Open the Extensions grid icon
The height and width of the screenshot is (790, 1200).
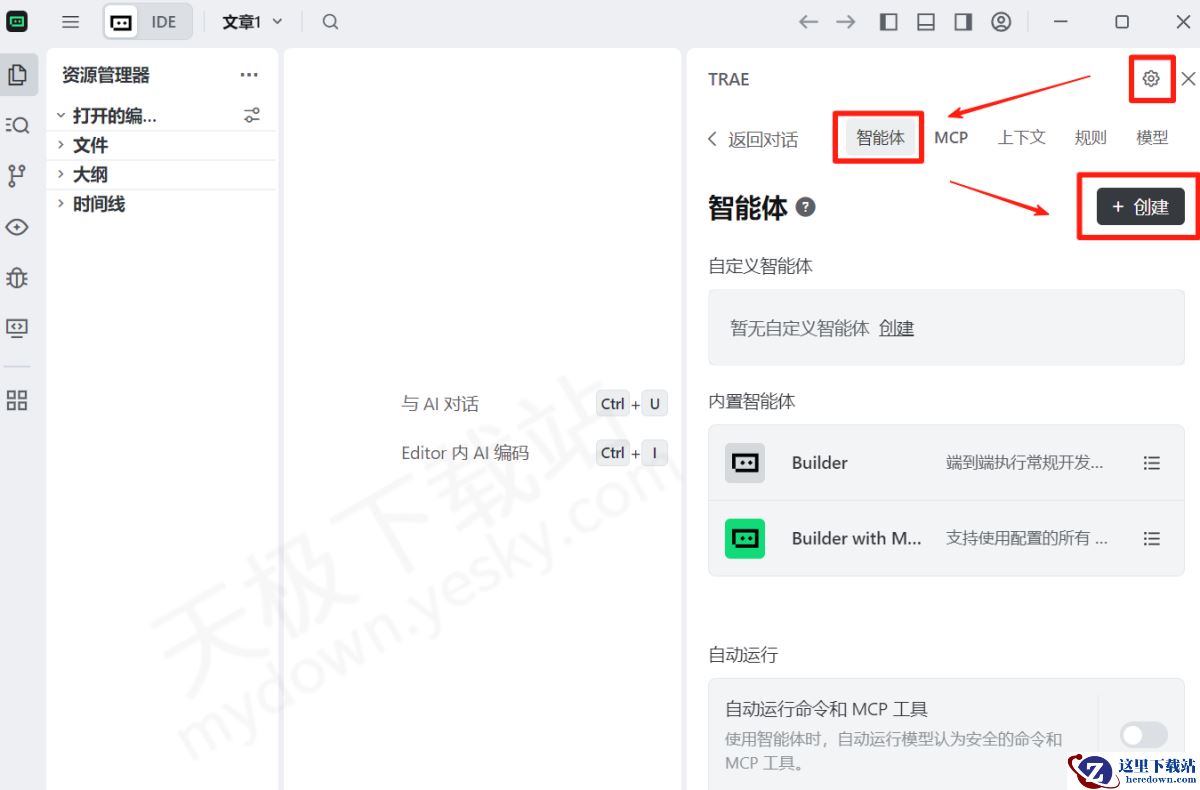(x=17, y=401)
